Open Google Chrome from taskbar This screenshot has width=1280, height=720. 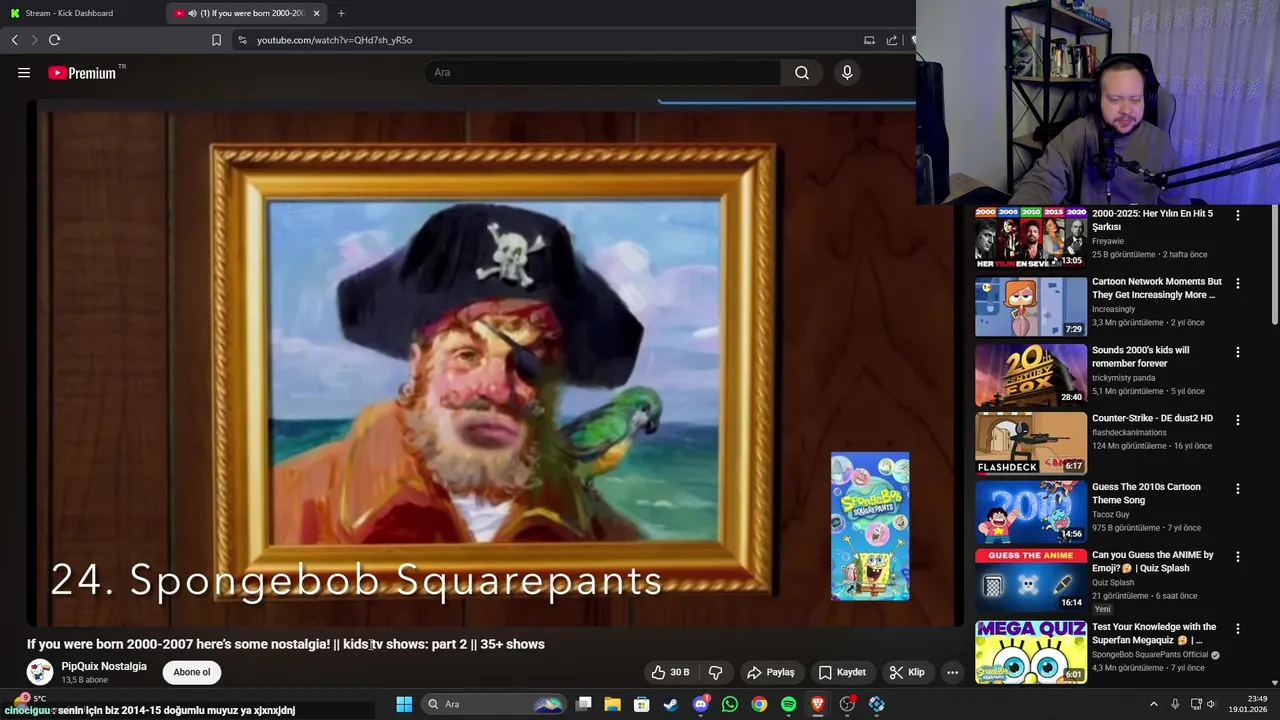click(759, 704)
